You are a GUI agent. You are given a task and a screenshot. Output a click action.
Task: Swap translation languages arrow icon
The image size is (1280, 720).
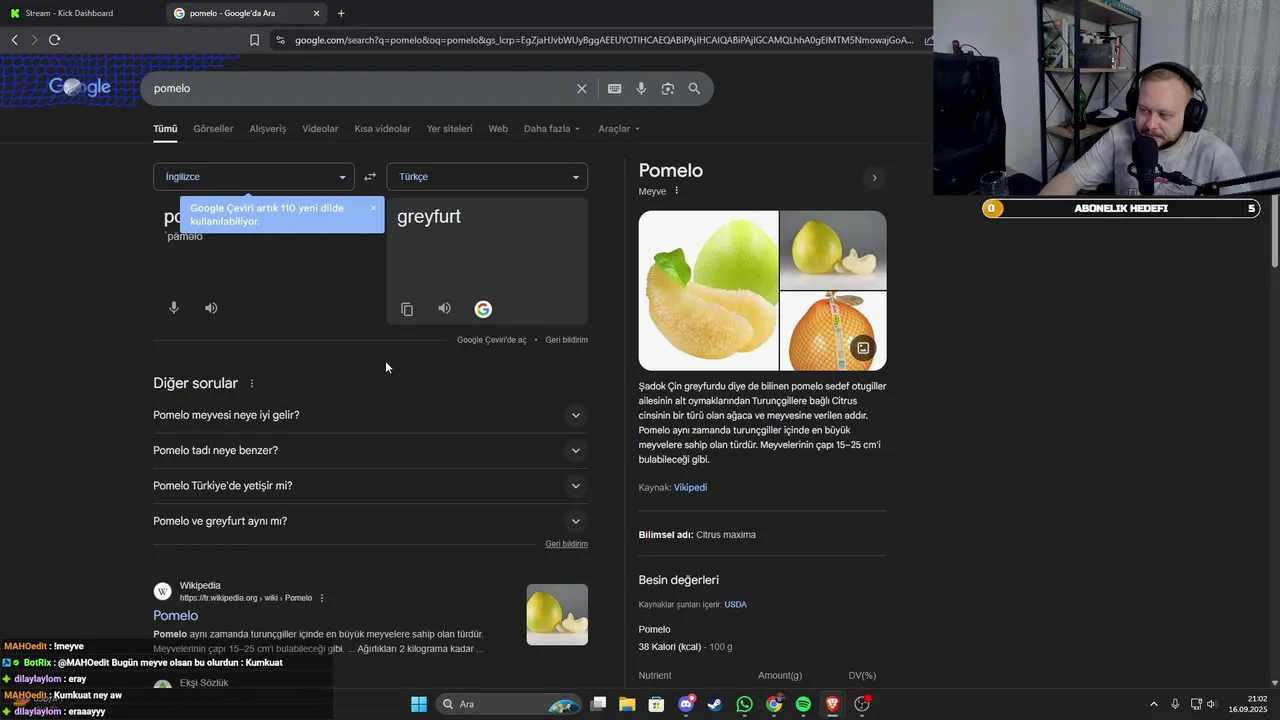370,177
